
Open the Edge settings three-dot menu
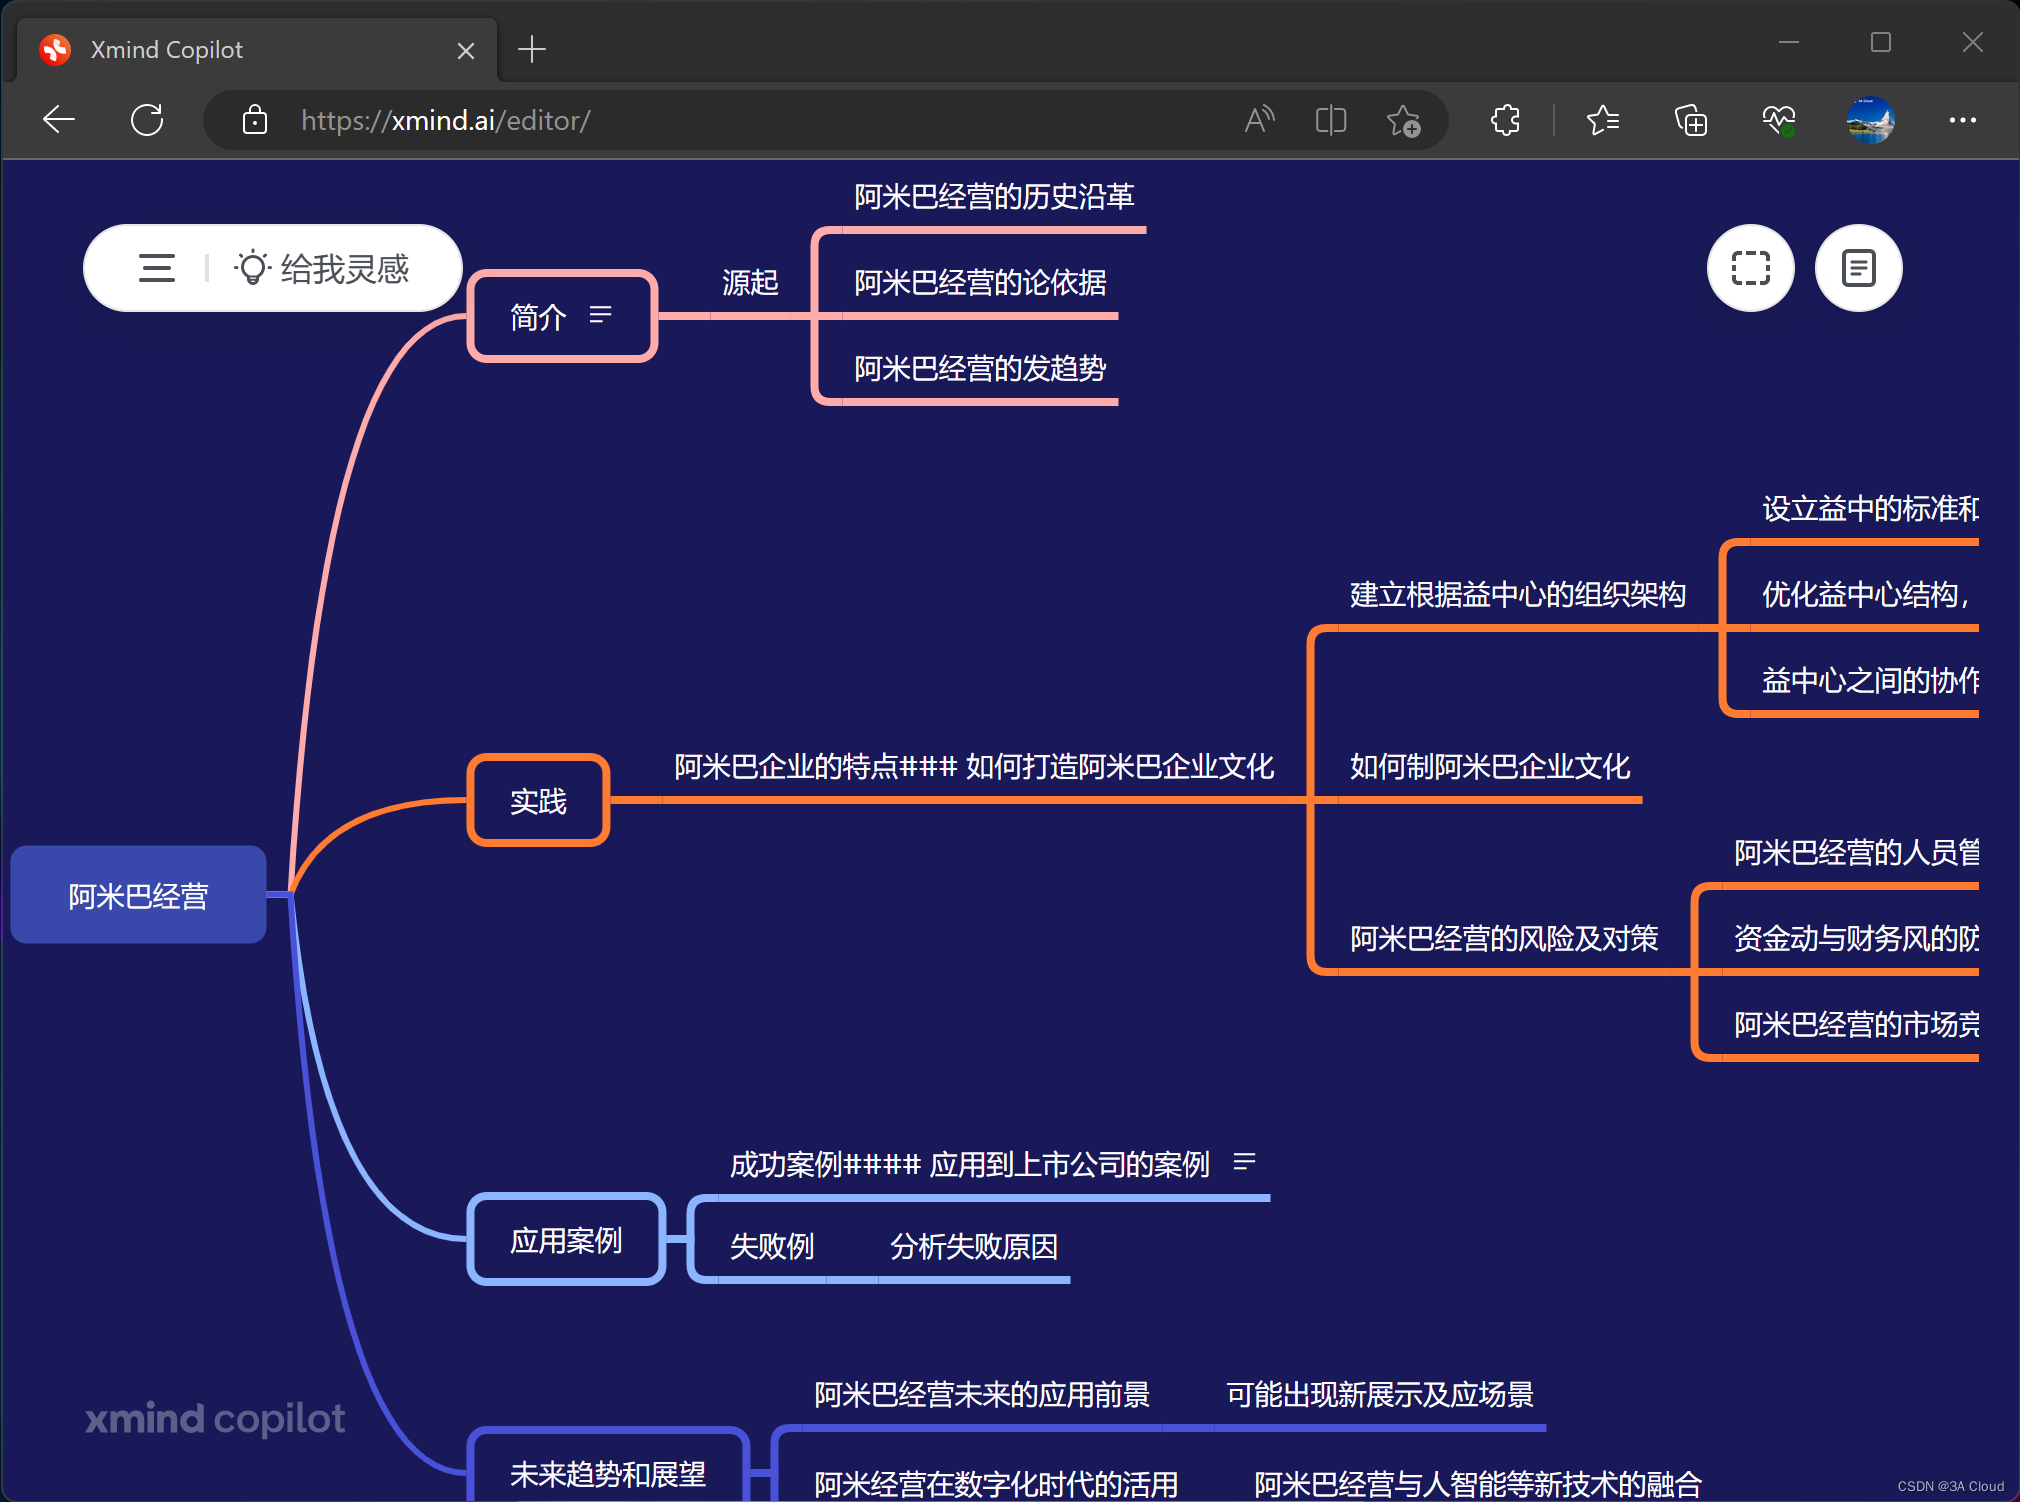pyautogui.click(x=1962, y=120)
